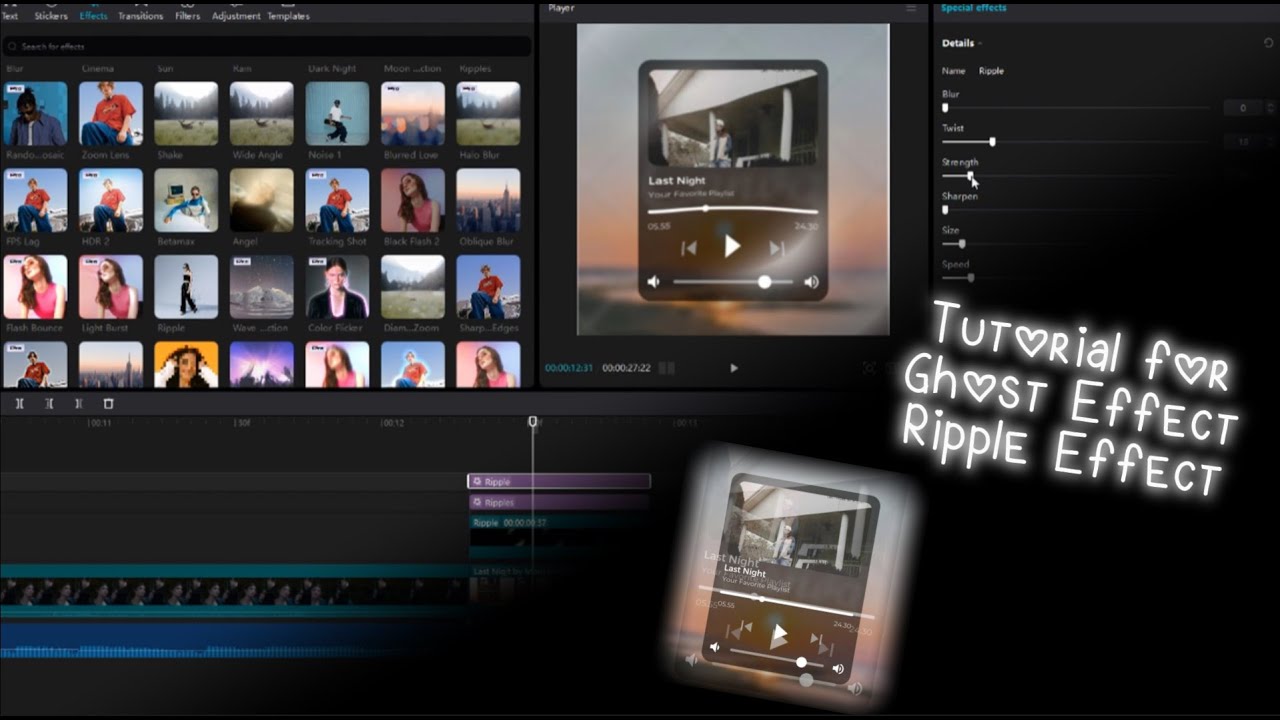1280x720 pixels.
Task: Focus the Search for effects field
Action: click(x=267, y=47)
